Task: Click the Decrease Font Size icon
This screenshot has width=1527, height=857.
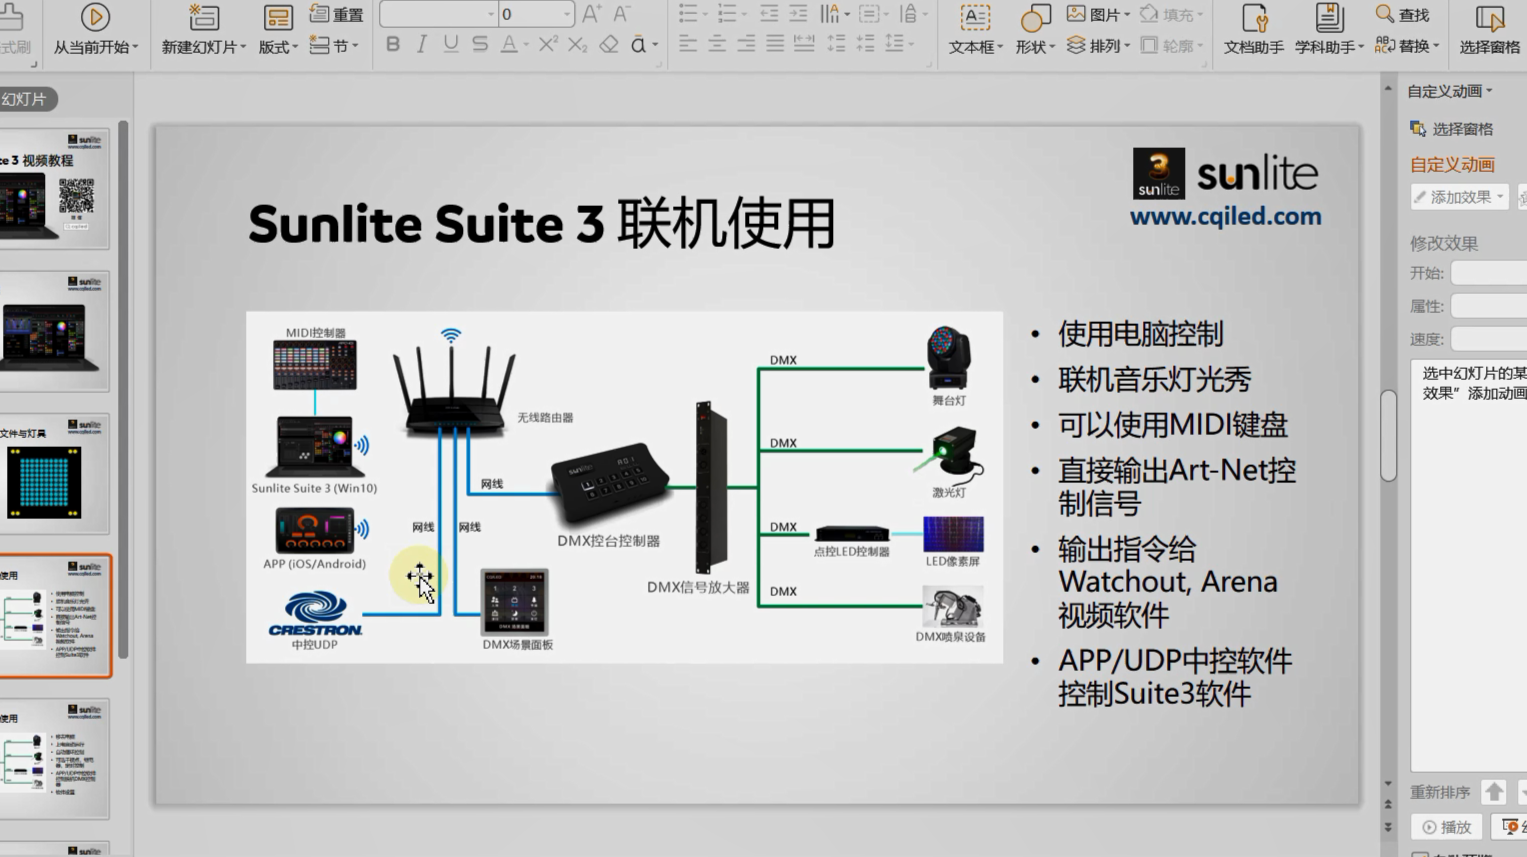Action: [x=621, y=14]
